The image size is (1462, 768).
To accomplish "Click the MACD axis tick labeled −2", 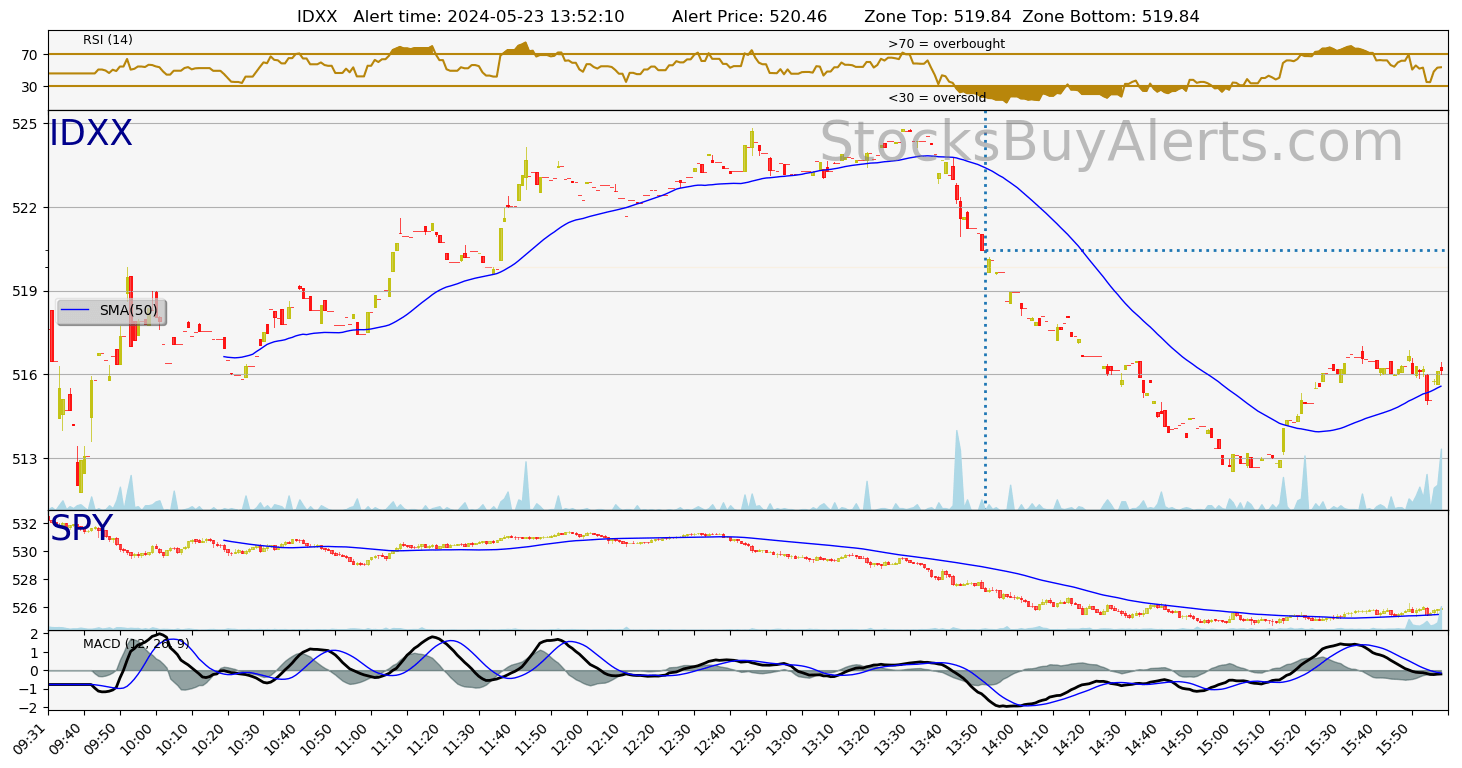I will (30, 708).
